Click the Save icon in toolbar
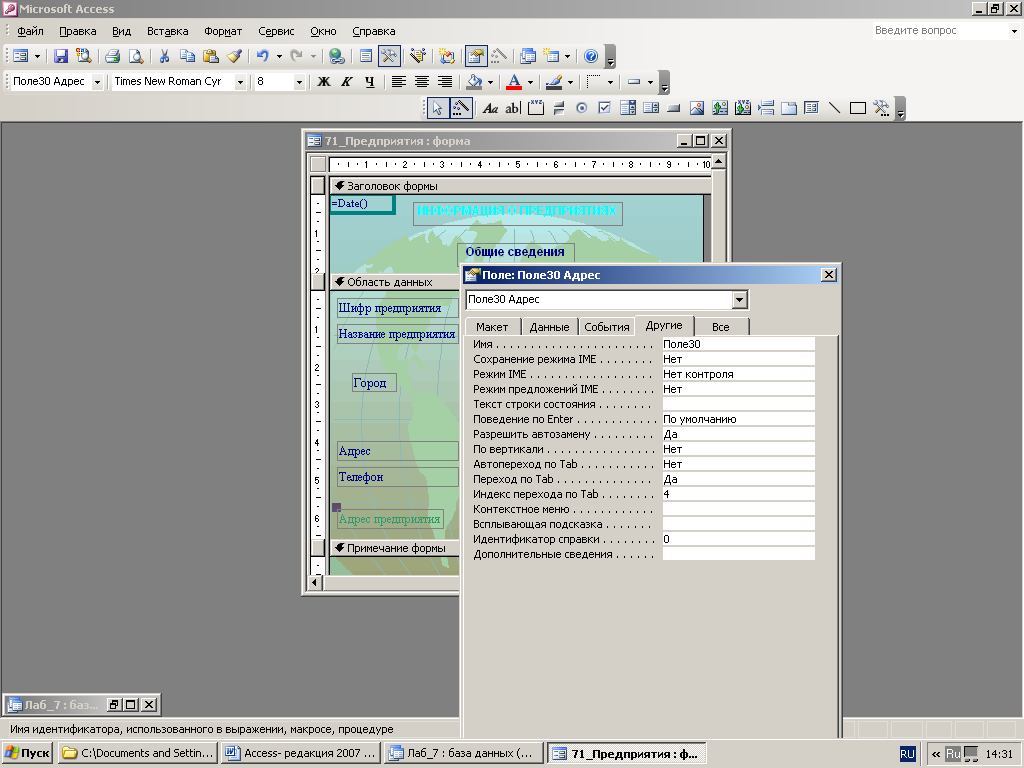The image size is (1024, 768). pyautogui.click(x=61, y=56)
